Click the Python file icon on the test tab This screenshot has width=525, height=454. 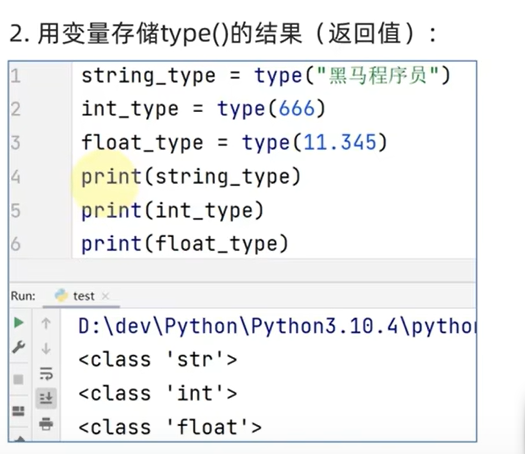click(x=61, y=296)
